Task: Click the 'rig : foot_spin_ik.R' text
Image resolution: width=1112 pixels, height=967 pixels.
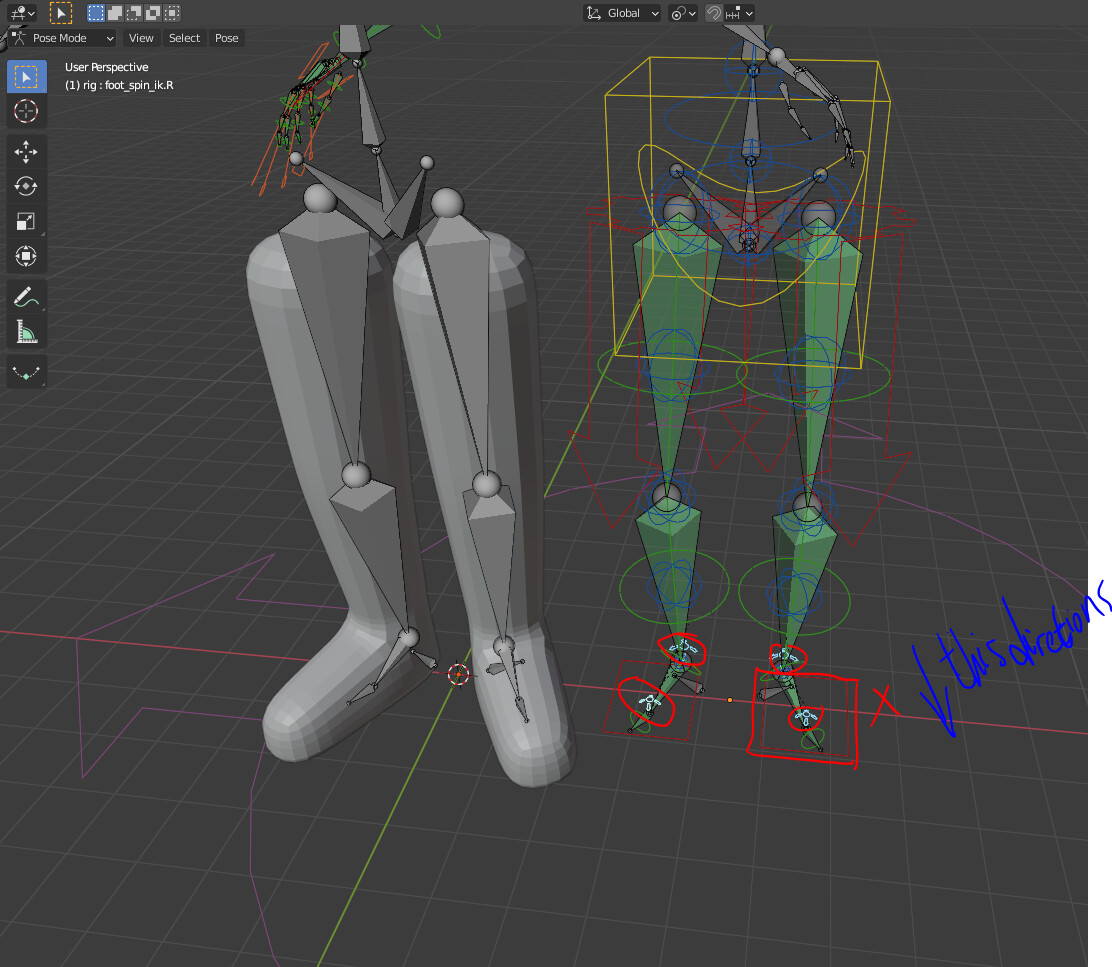Action: pyautogui.click(x=128, y=85)
